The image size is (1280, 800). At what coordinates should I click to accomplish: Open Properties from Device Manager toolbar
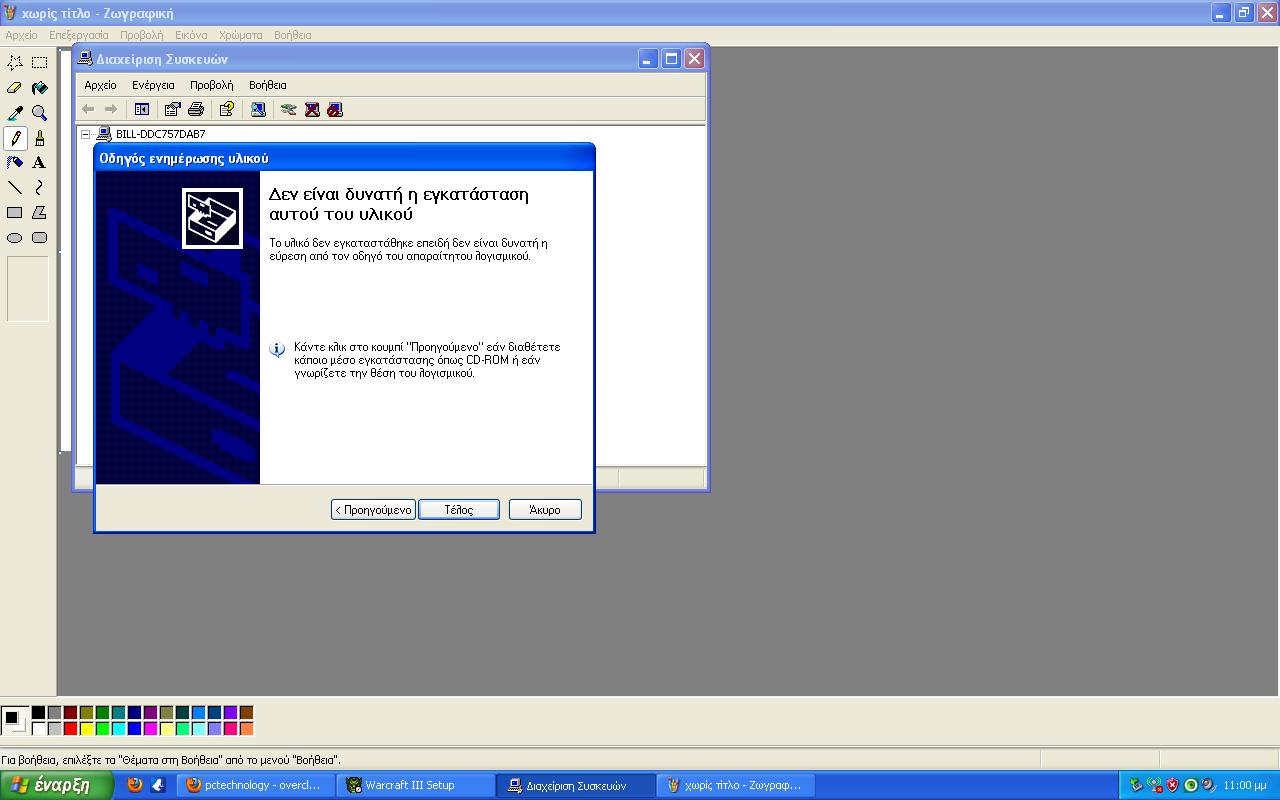[172, 109]
